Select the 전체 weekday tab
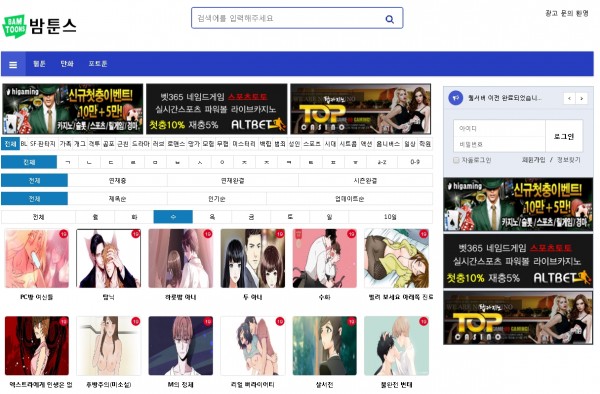Image resolution: width=600 pixels, height=394 pixels. click(38, 217)
